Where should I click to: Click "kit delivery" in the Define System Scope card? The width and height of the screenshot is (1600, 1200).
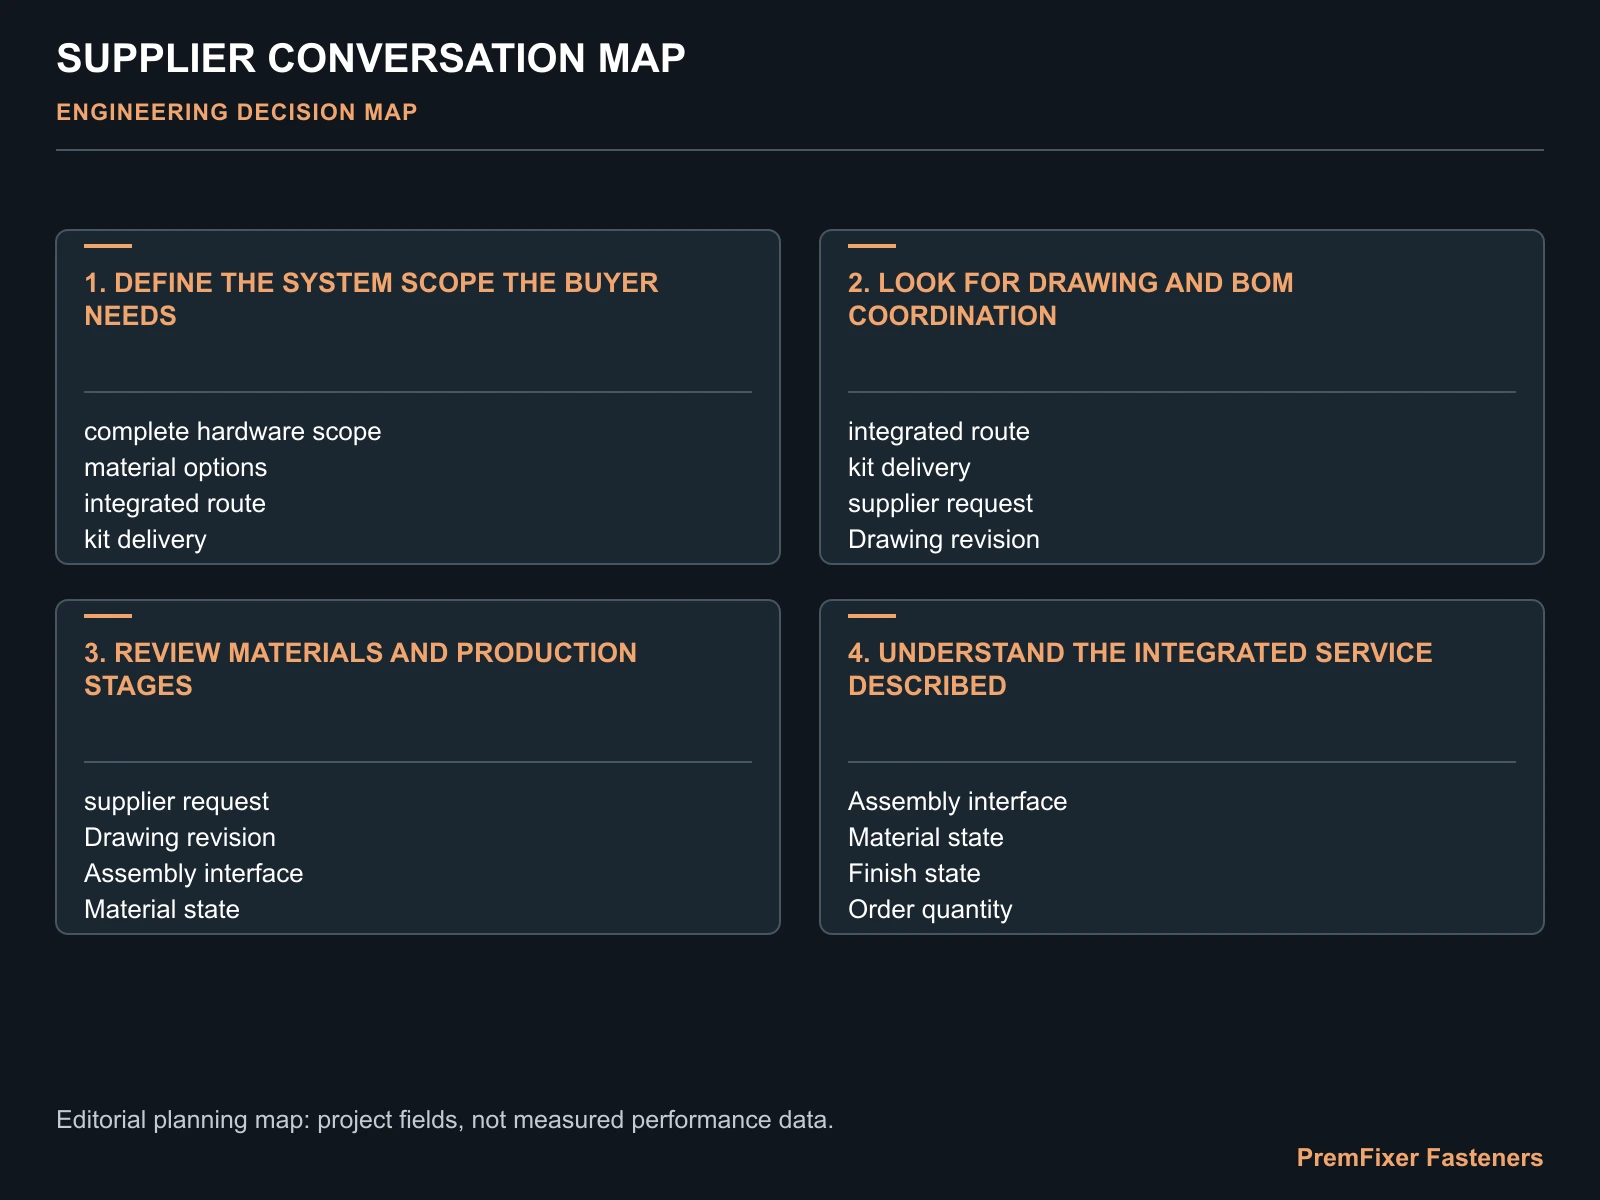pos(145,540)
